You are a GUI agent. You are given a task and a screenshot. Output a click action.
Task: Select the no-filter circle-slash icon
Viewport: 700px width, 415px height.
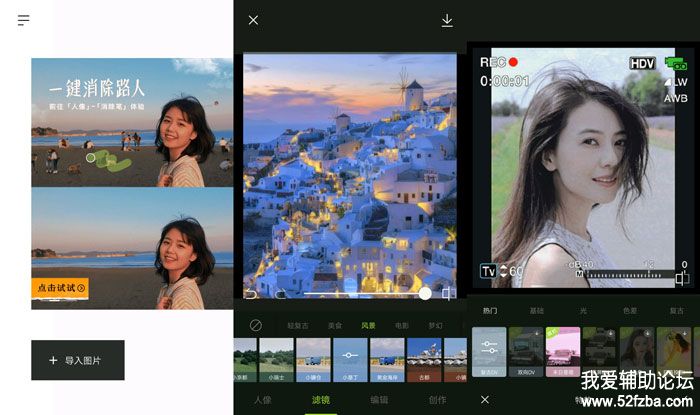(256, 325)
